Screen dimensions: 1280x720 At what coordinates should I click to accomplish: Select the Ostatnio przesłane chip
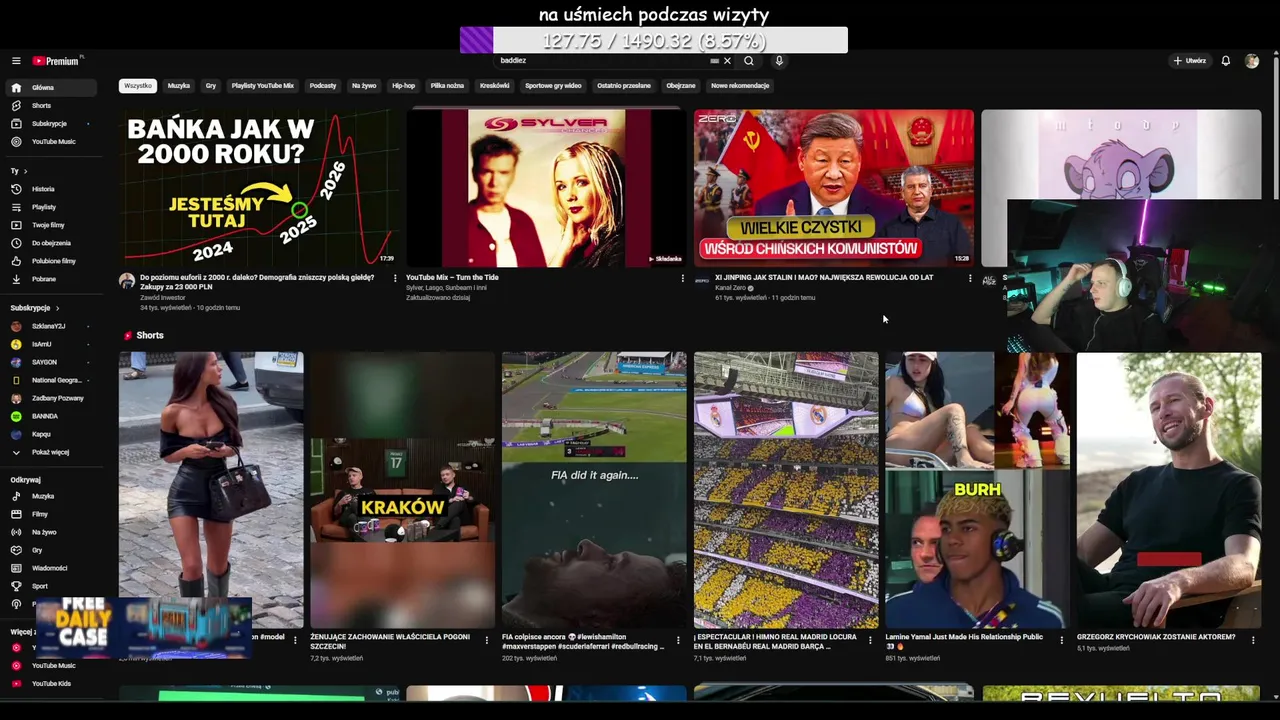tap(624, 86)
